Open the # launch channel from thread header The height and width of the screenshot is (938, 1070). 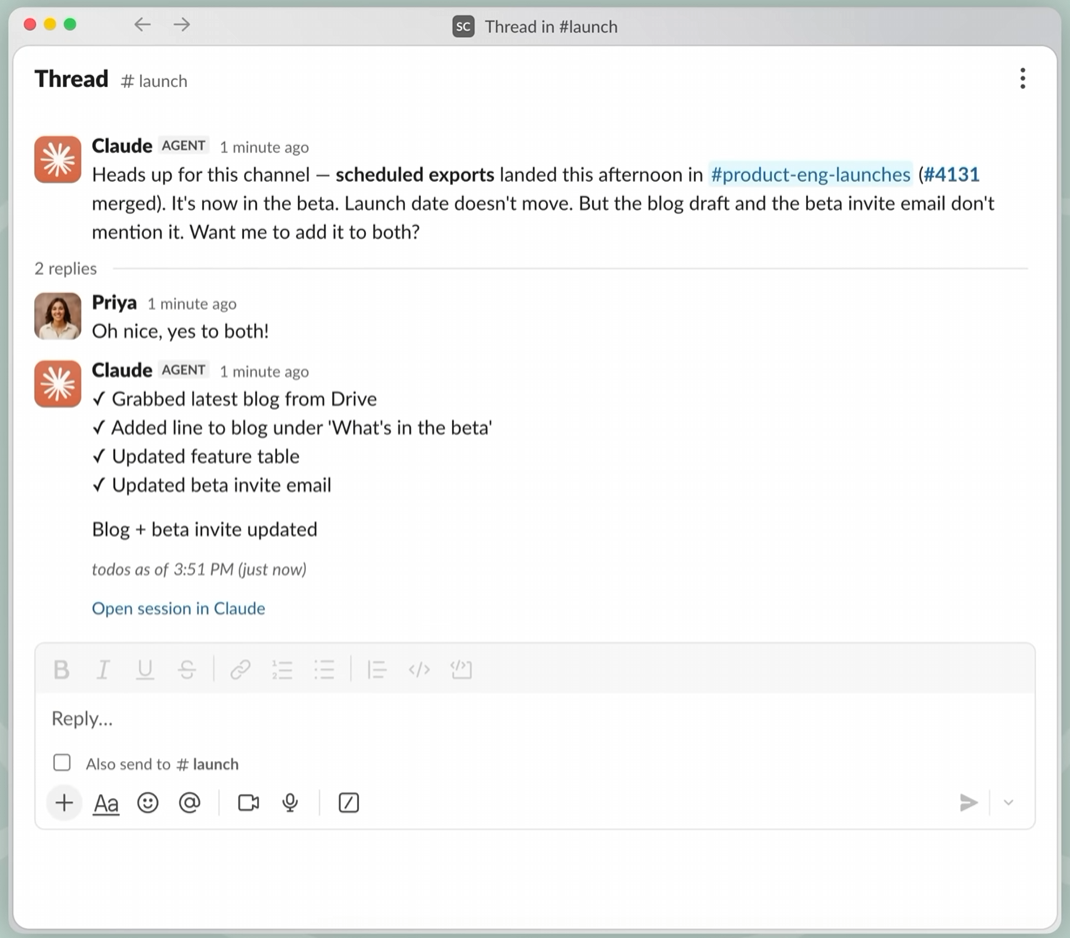[154, 81]
